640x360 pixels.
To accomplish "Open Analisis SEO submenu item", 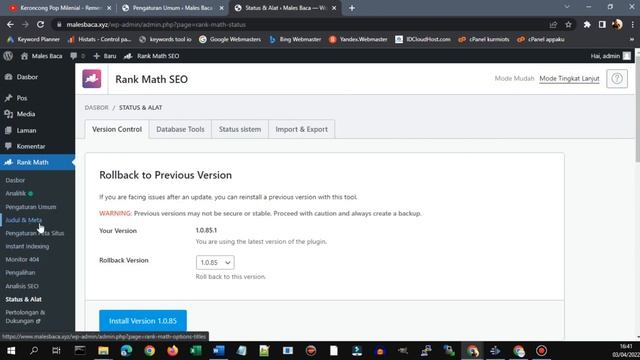I will coord(22,286).
